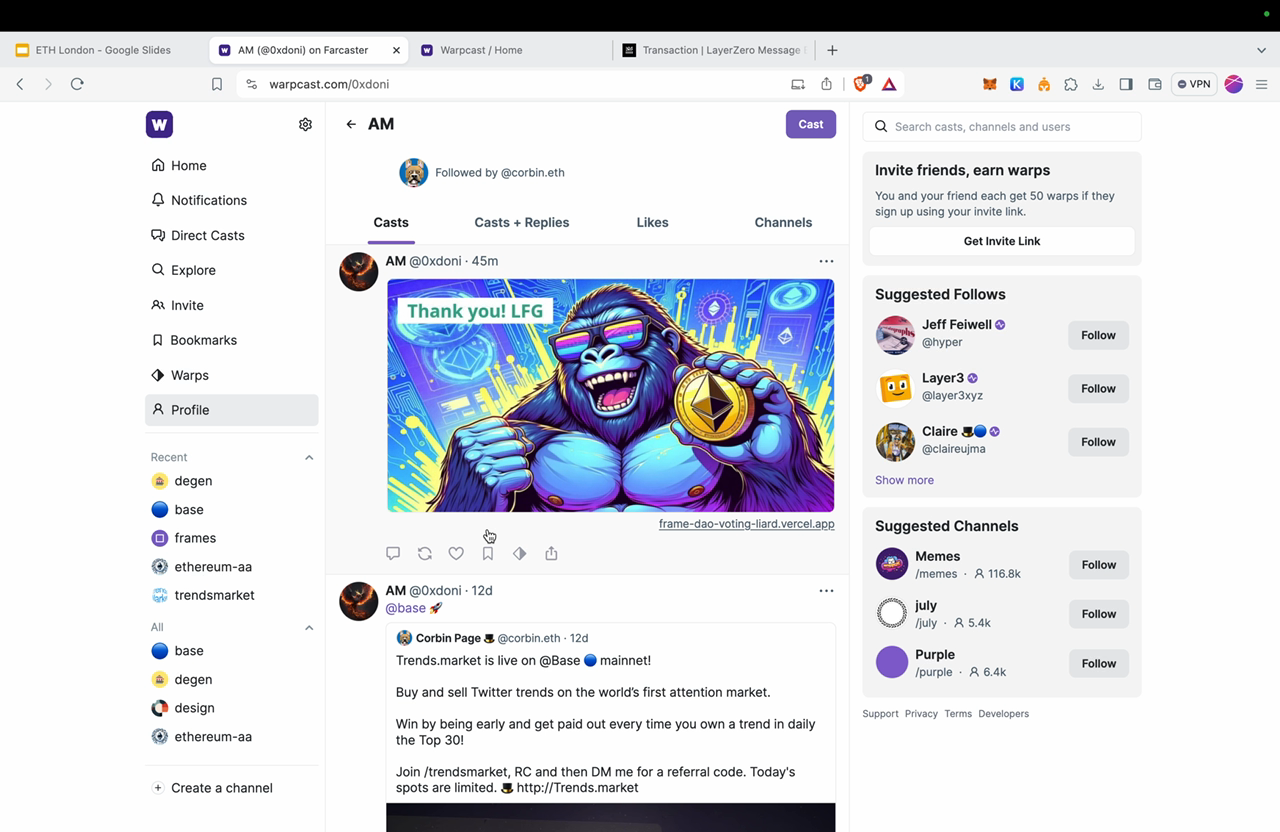Switch to the Channels tab

783,222
